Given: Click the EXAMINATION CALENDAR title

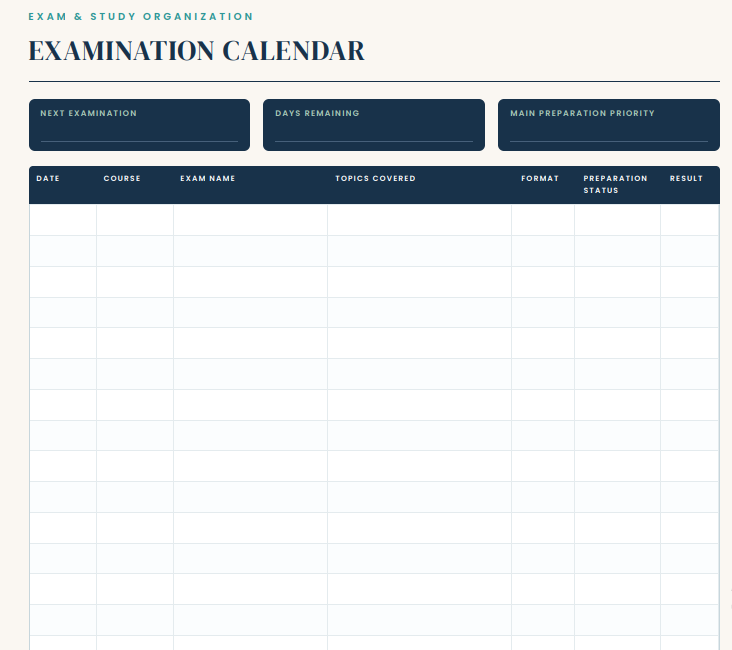Looking at the screenshot, I should pos(197,50).
